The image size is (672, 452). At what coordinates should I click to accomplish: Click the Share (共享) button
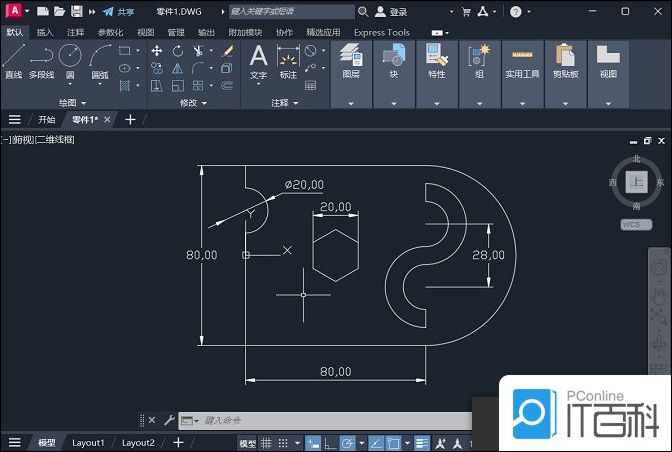(119, 12)
